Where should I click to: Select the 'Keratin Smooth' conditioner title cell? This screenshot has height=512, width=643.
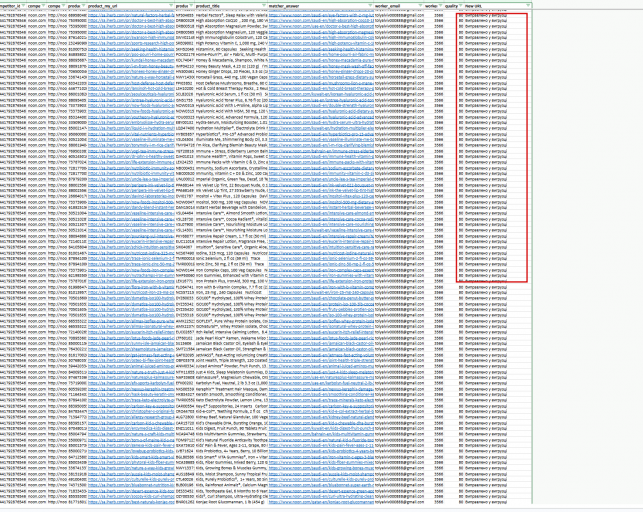232,394
